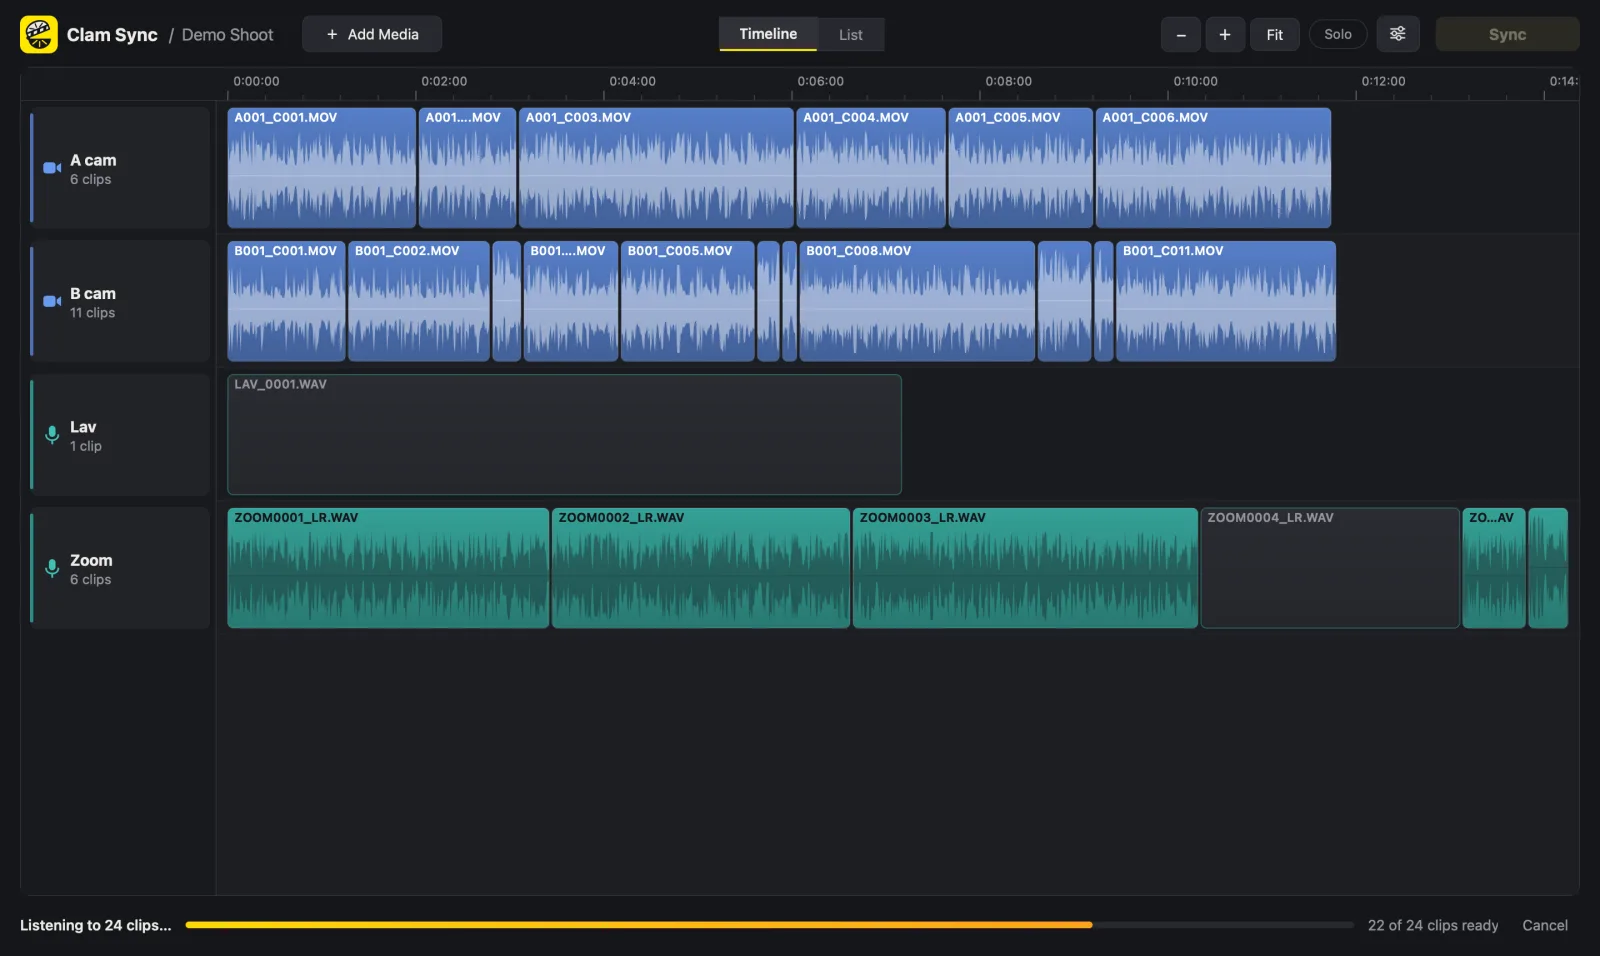Switch to the List view tab
1600x956 pixels.
[851, 34]
